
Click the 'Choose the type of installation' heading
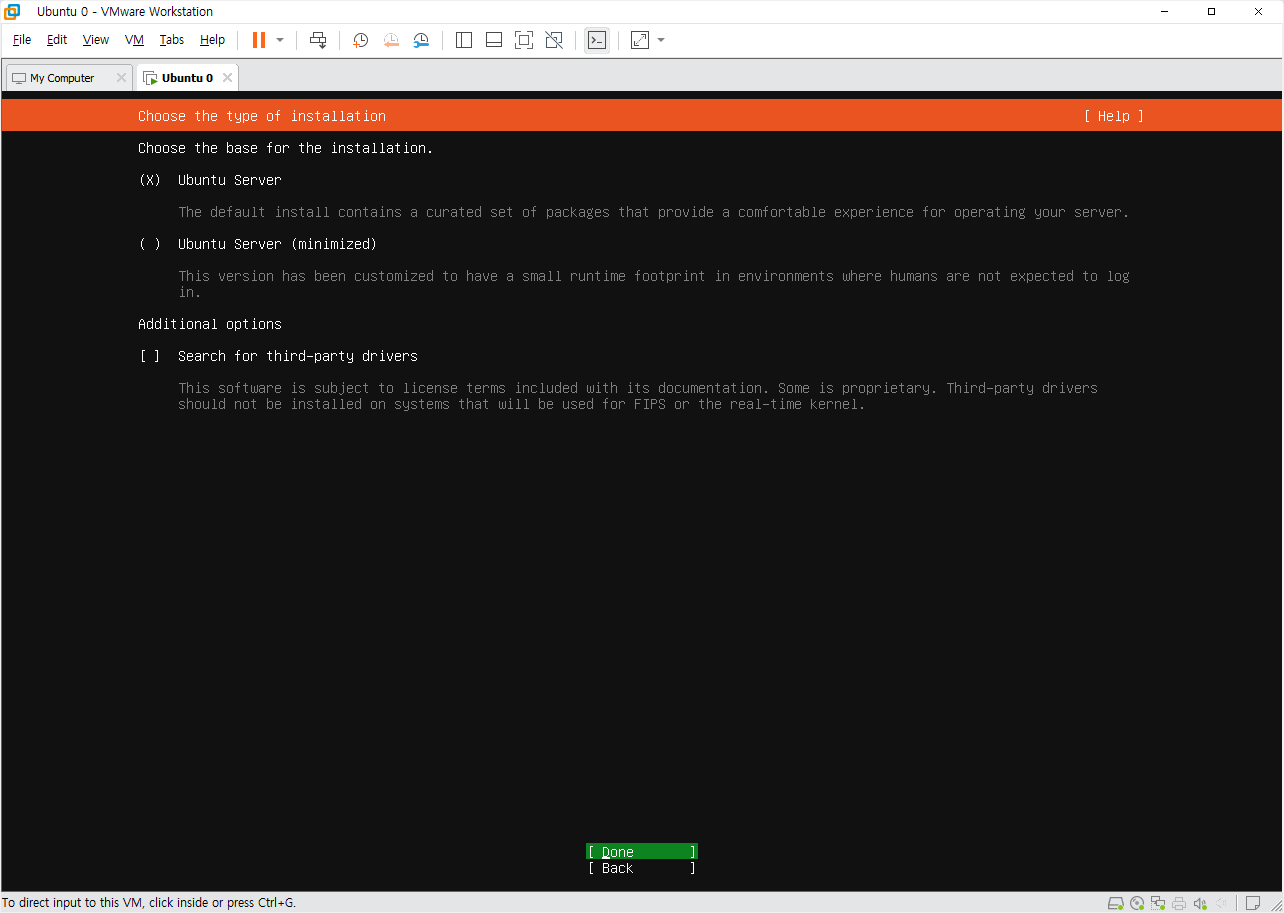coord(262,116)
